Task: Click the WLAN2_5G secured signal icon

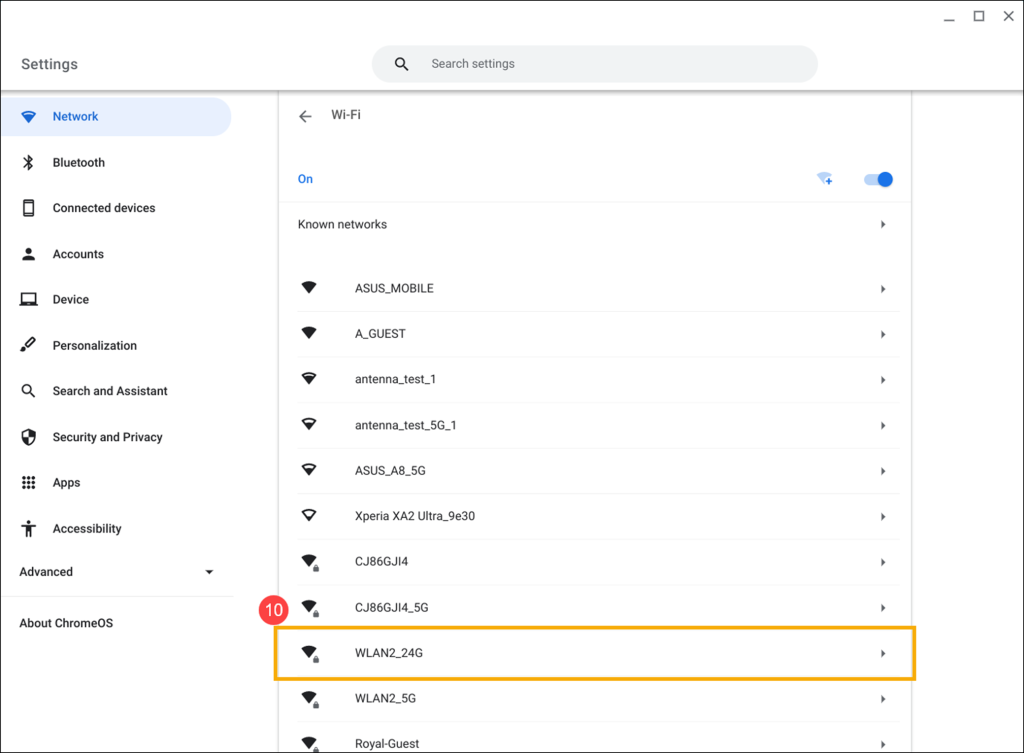Action: (310, 699)
